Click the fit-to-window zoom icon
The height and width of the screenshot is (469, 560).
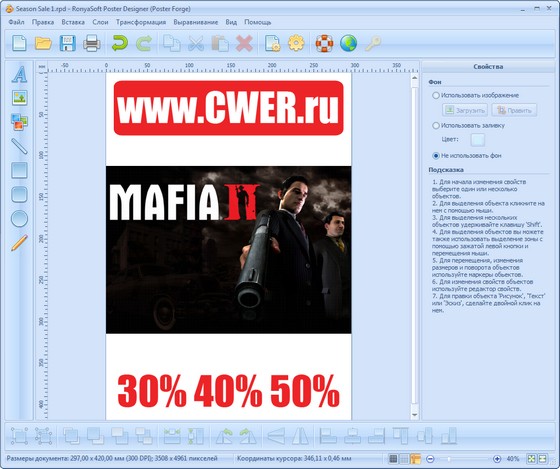[x=531, y=459]
